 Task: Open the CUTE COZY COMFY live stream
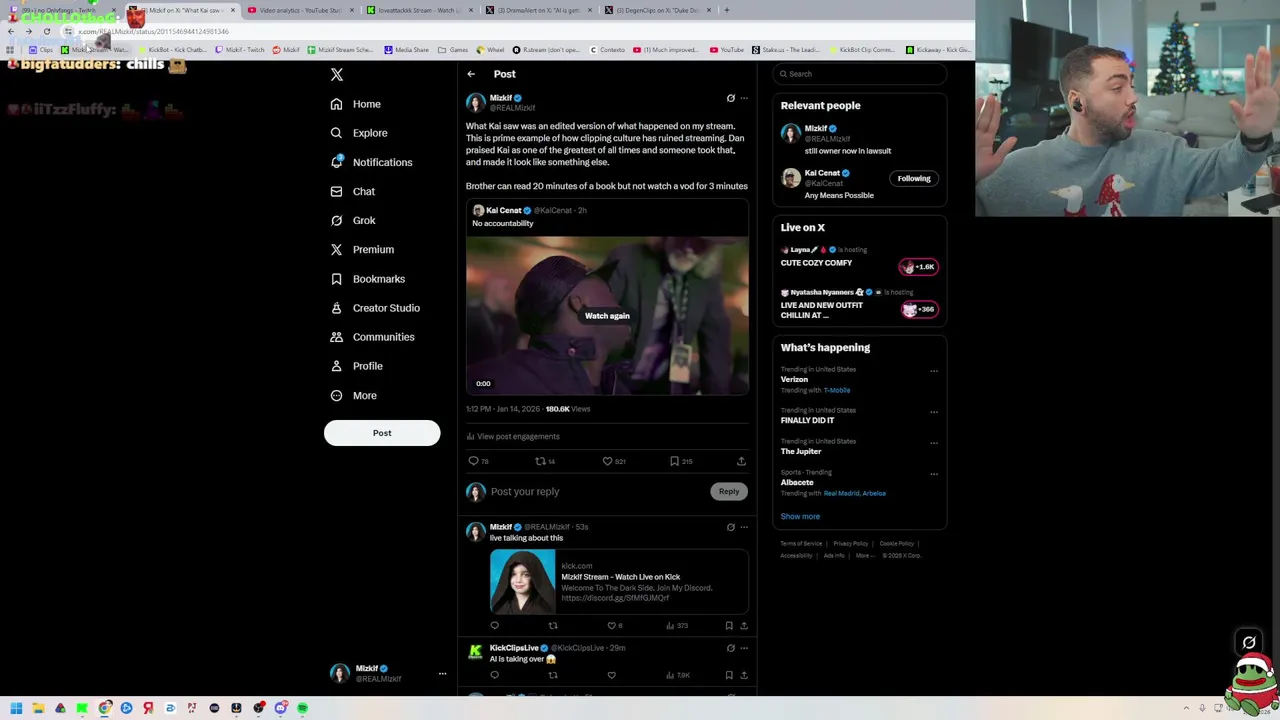tap(817, 263)
